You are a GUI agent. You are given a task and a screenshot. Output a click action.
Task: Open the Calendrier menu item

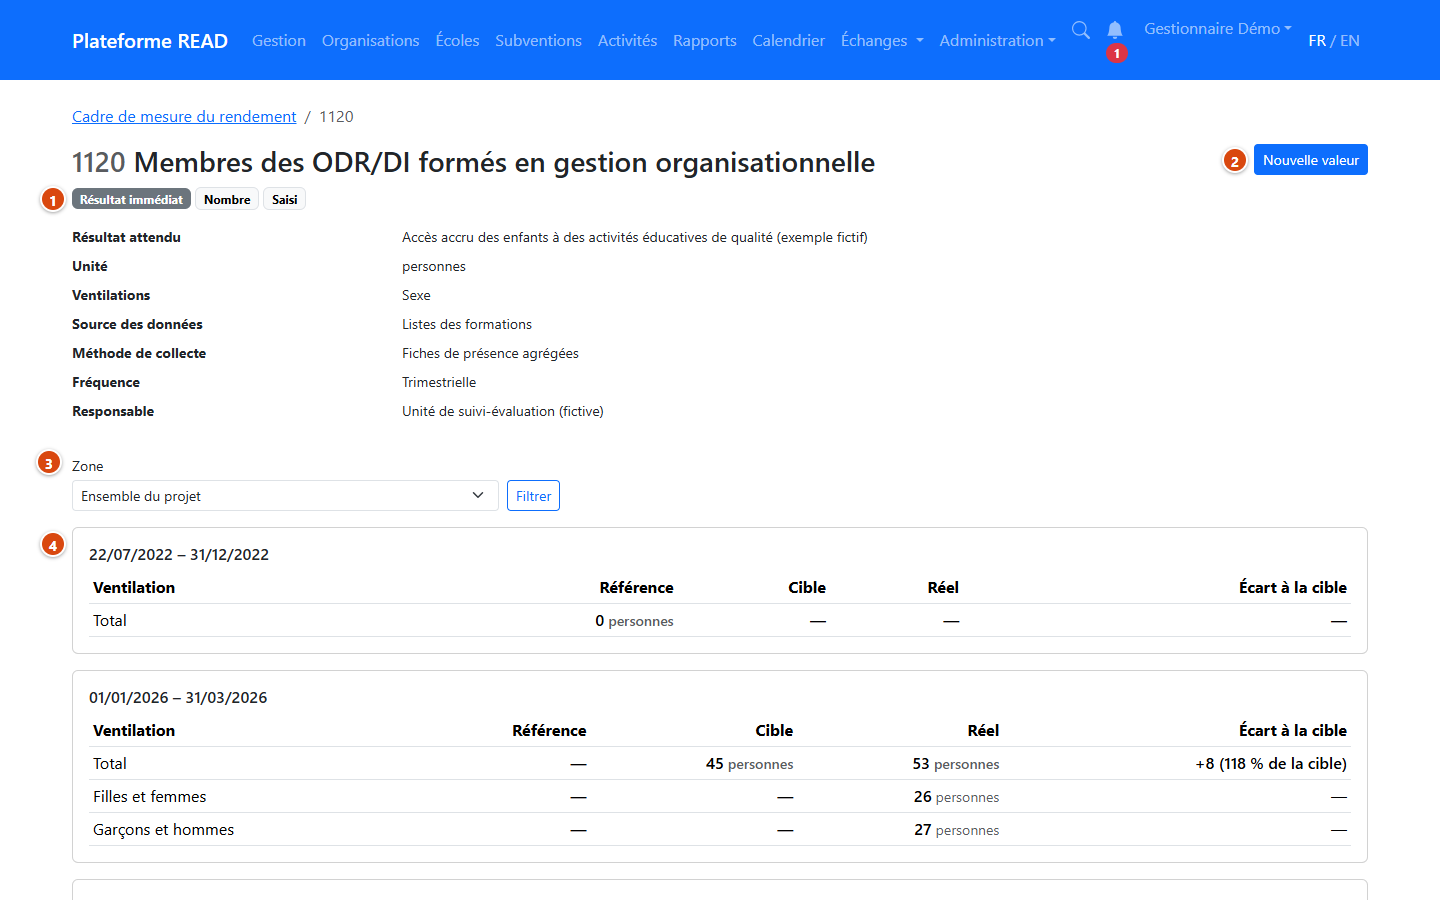[x=789, y=41]
